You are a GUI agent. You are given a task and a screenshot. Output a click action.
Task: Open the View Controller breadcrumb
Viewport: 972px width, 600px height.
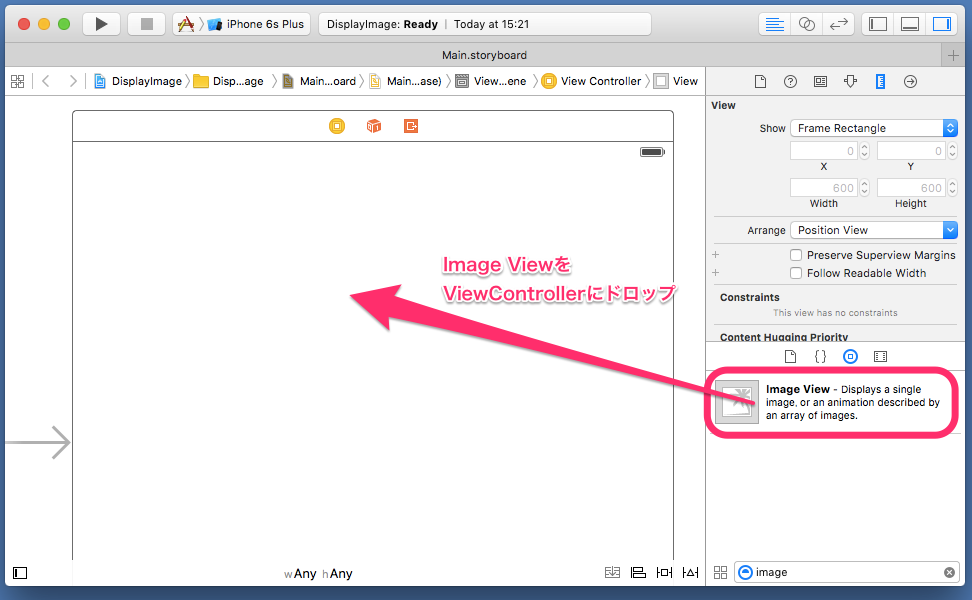coord(591,81)
